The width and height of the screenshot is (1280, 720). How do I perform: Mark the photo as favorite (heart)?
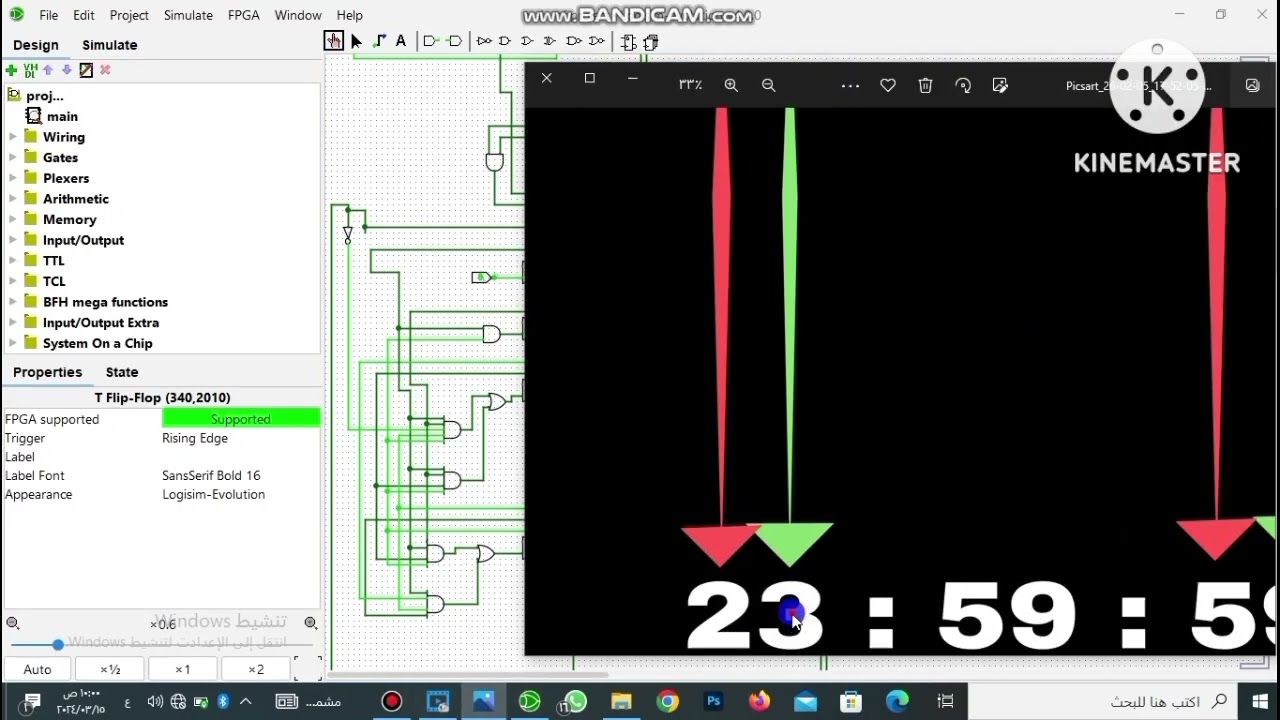coord(888,86)
